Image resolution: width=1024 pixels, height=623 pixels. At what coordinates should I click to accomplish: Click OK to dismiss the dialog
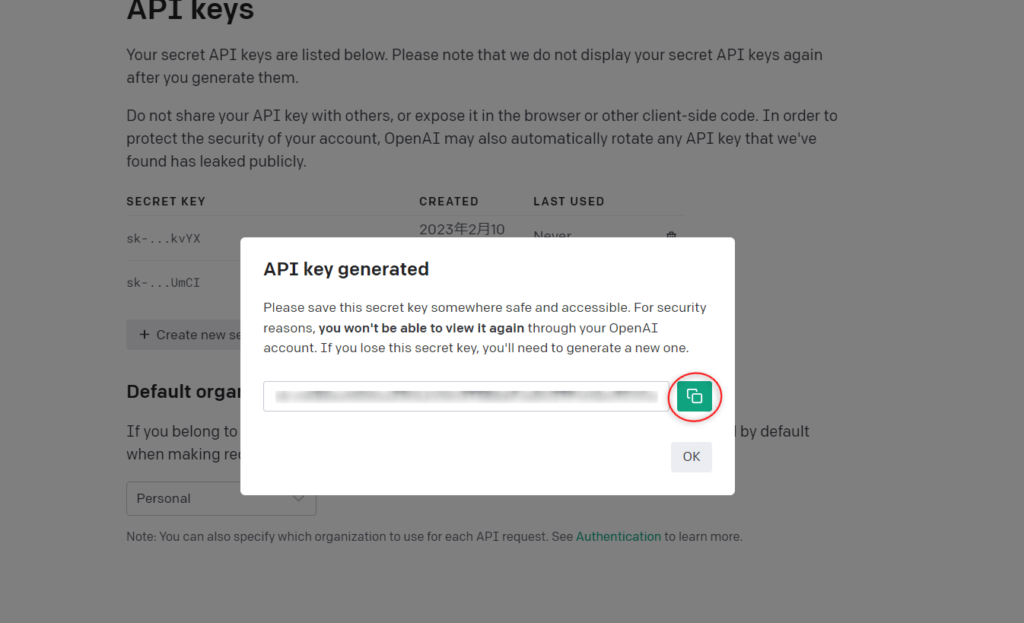click(691, 456)
